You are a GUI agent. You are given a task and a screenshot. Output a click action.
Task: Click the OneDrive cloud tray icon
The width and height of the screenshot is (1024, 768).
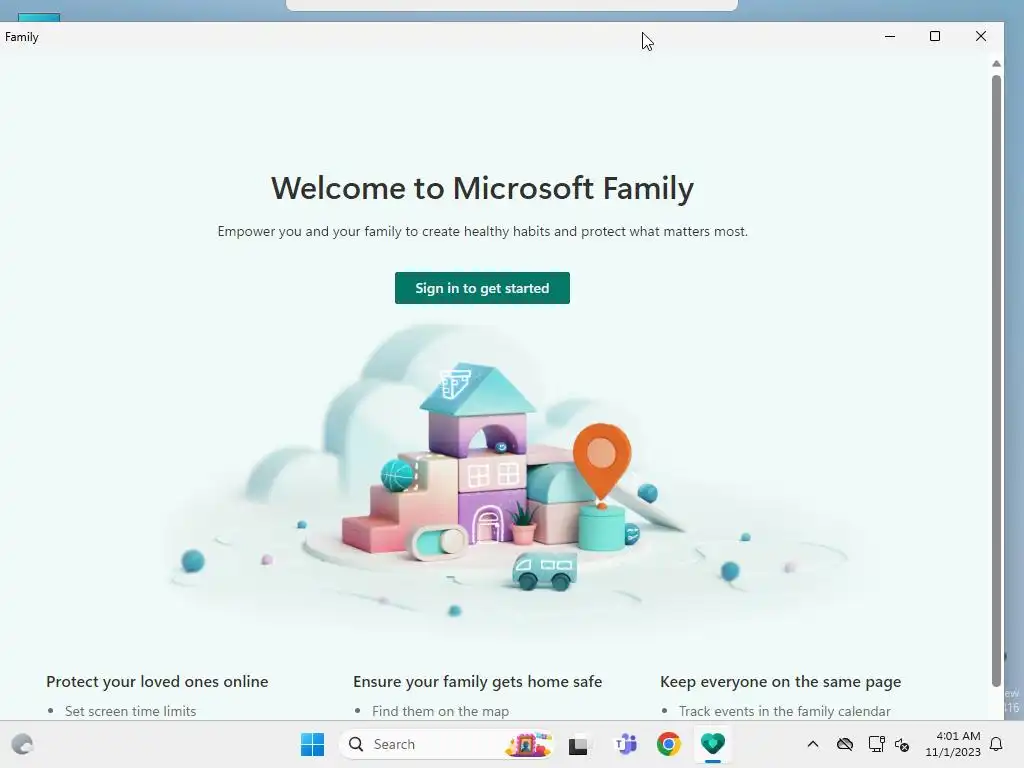(x=844, y=744)
